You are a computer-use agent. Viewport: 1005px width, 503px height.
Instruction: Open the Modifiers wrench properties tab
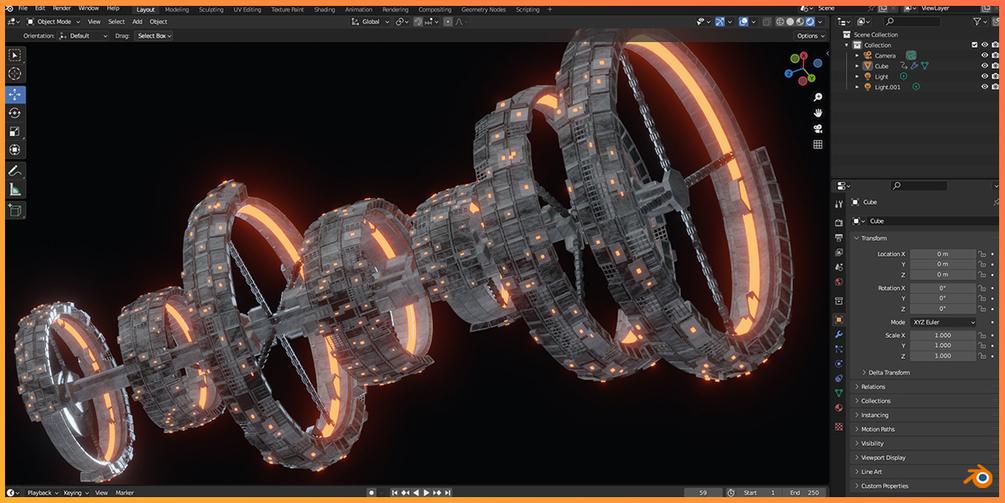point(839,334)
